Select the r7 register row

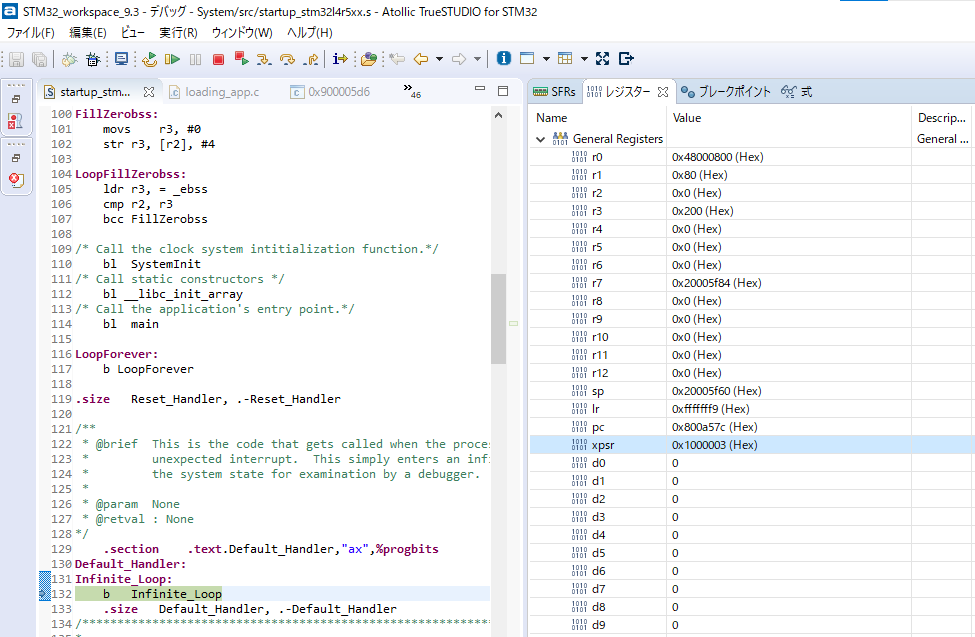[752, 283]
